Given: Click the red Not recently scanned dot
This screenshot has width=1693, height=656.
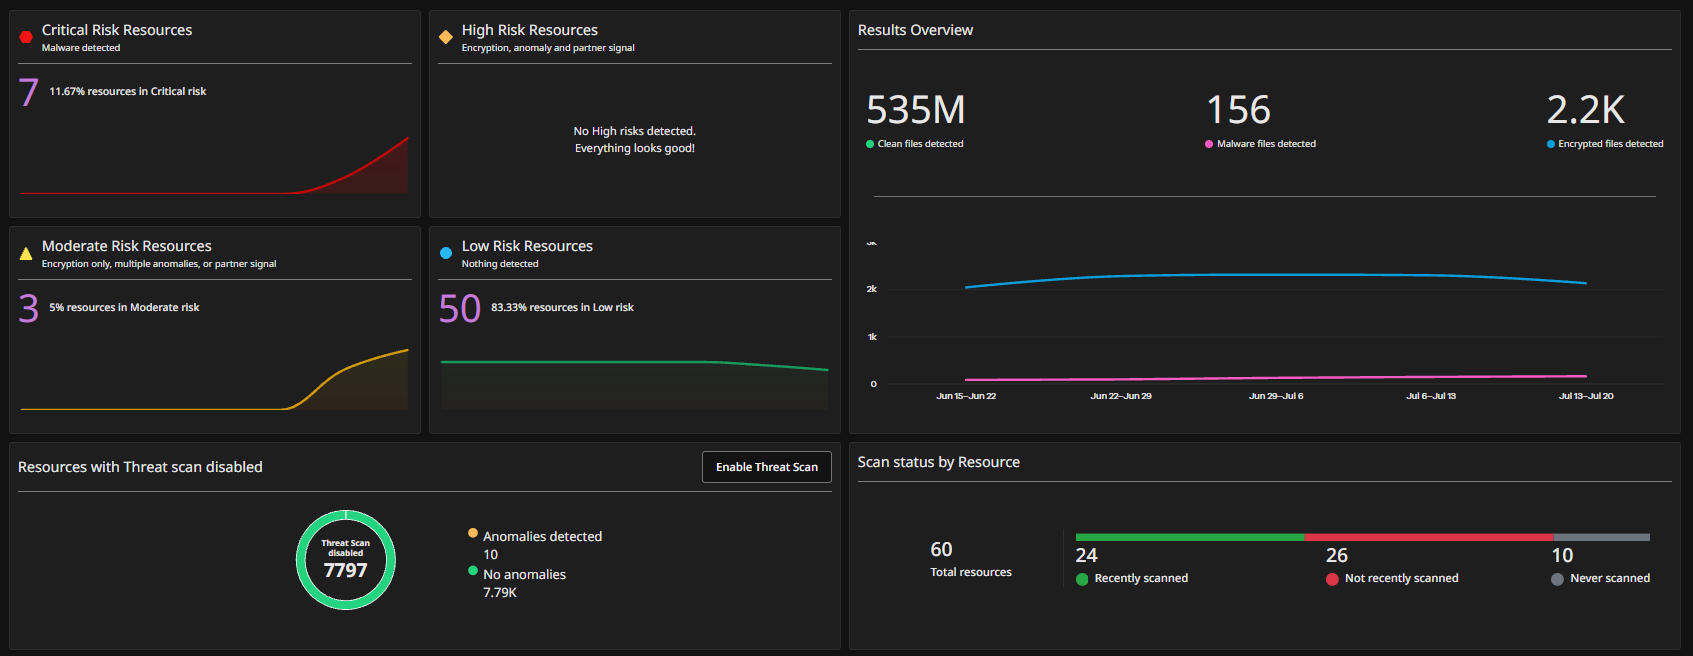Looking at the screenshot, I should click(1332, 579).
